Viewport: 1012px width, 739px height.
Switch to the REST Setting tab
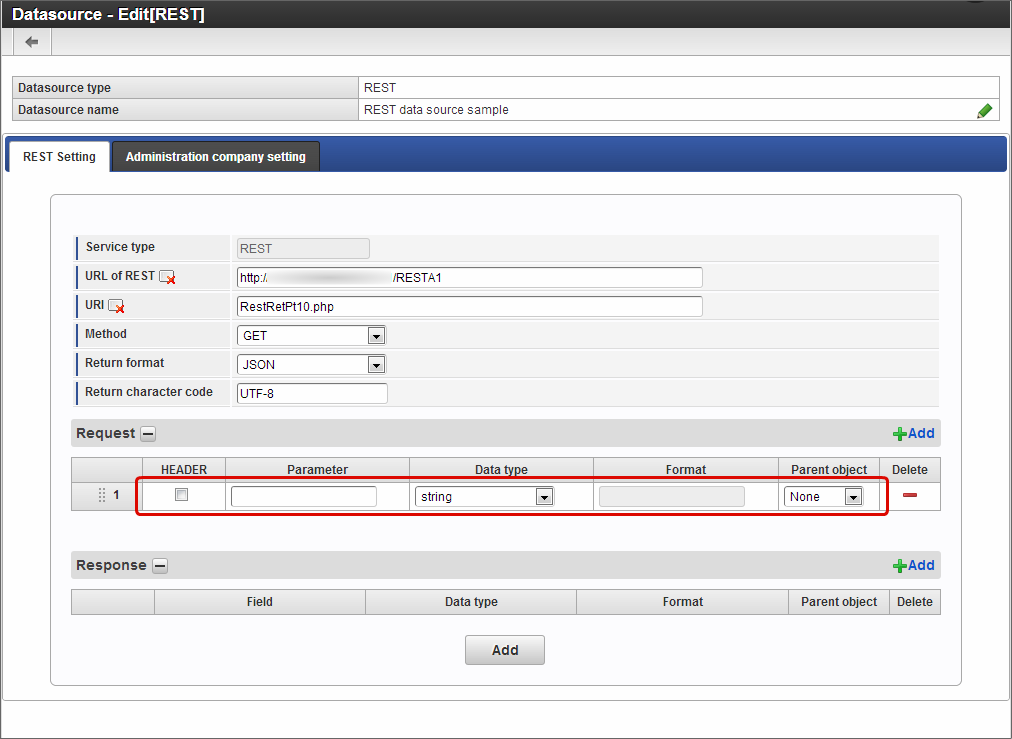coord(59,157)
